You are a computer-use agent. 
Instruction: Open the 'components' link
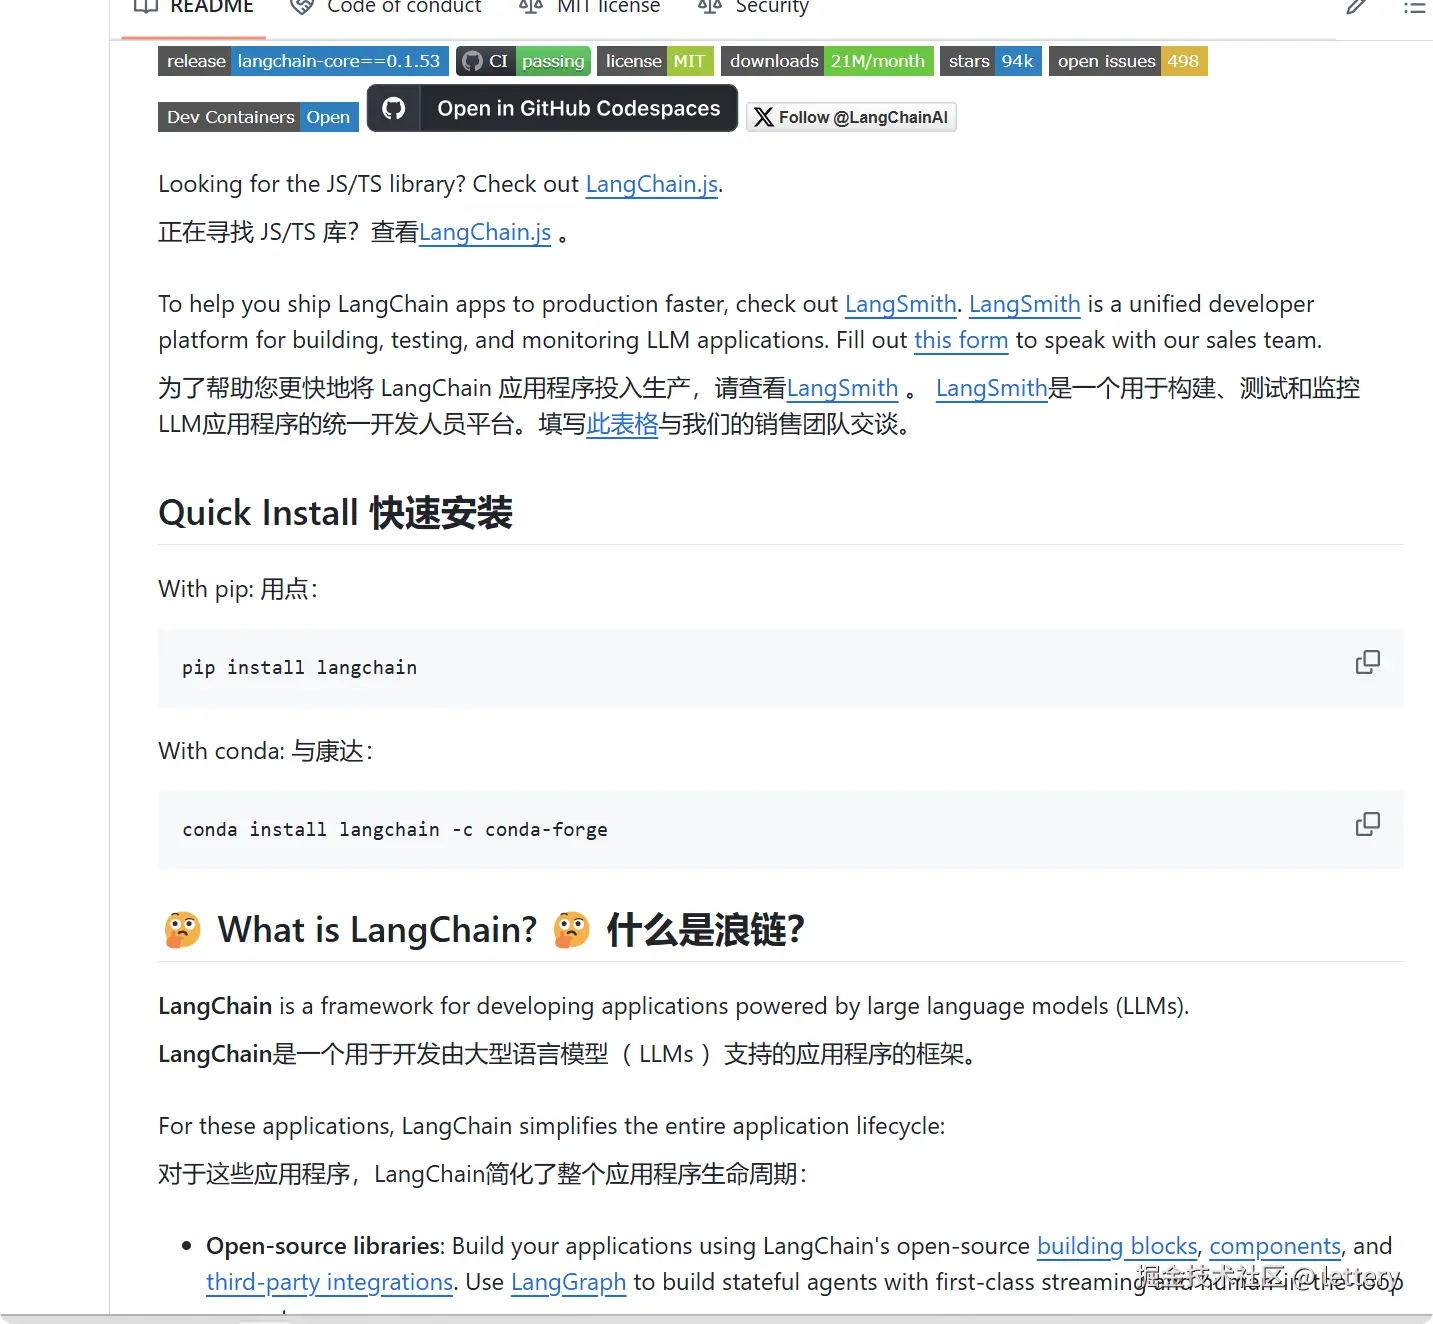click(x=1275, y=1246)
